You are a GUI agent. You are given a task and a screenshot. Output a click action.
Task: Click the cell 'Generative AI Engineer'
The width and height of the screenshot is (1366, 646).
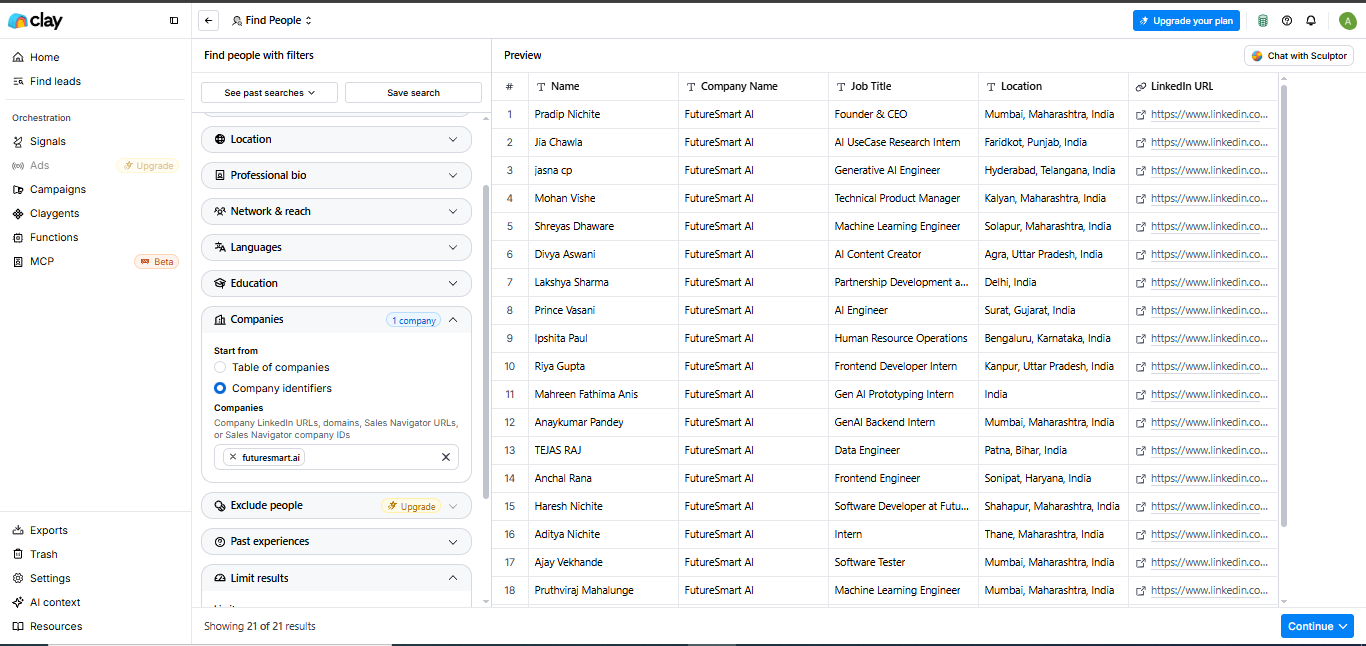click(x=903, y=170)
